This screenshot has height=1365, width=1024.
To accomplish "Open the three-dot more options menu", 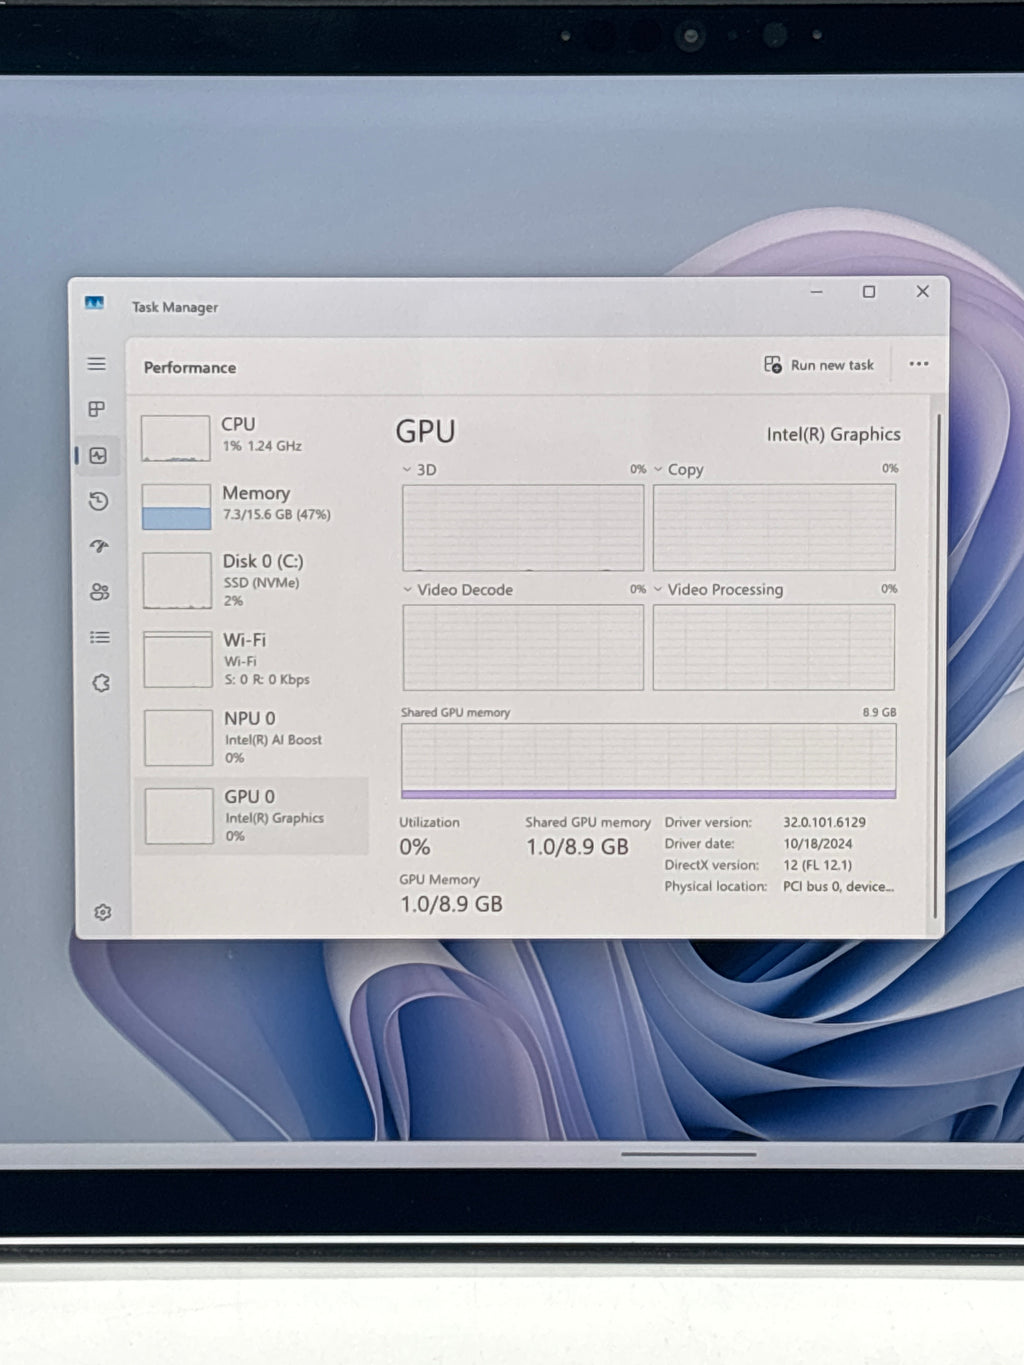I will click(919, 364).
